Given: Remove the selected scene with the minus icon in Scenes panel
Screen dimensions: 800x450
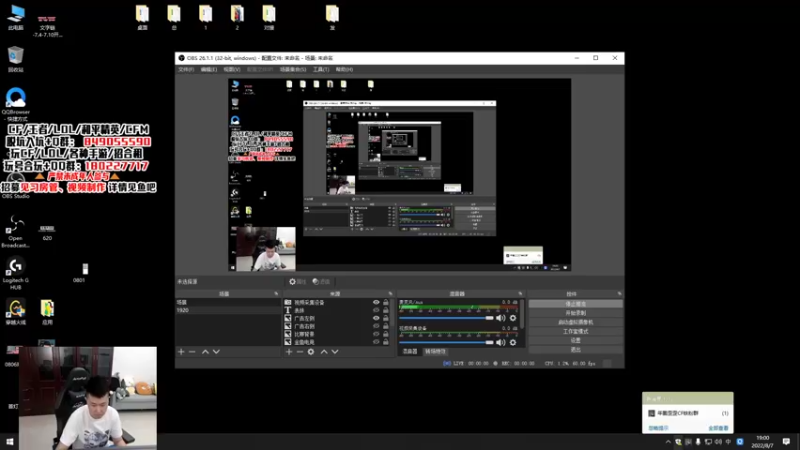Looking at the screenshot, I should [192, 352].
